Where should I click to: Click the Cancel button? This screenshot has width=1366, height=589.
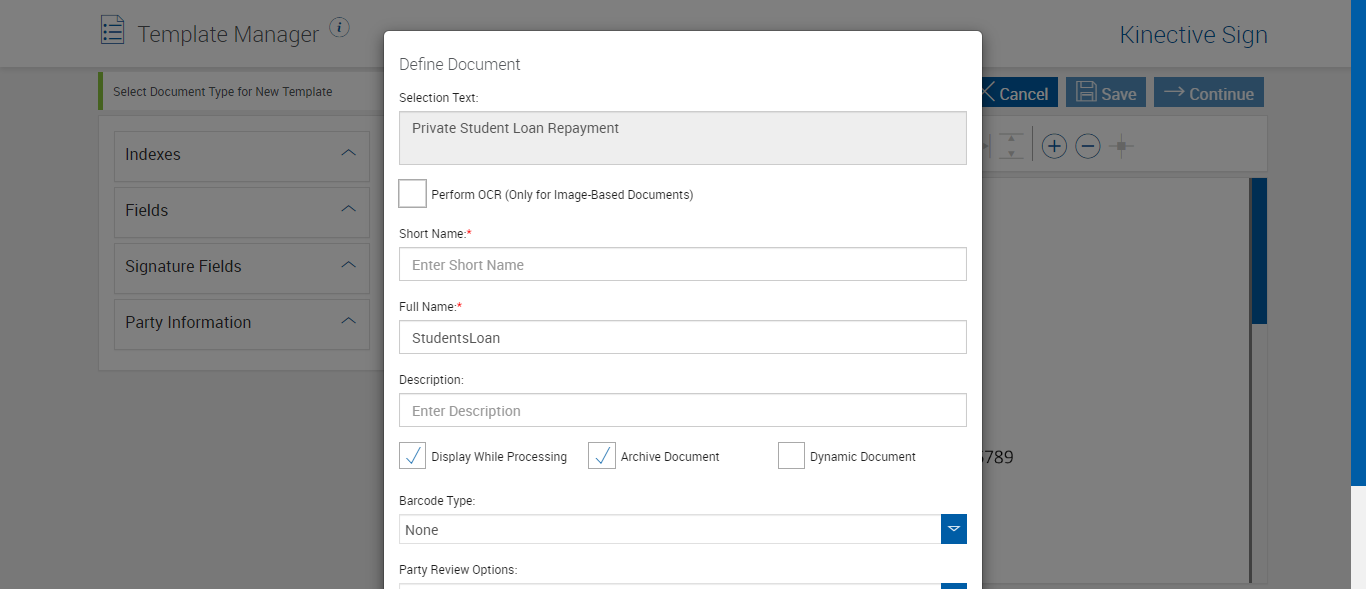1014,93
